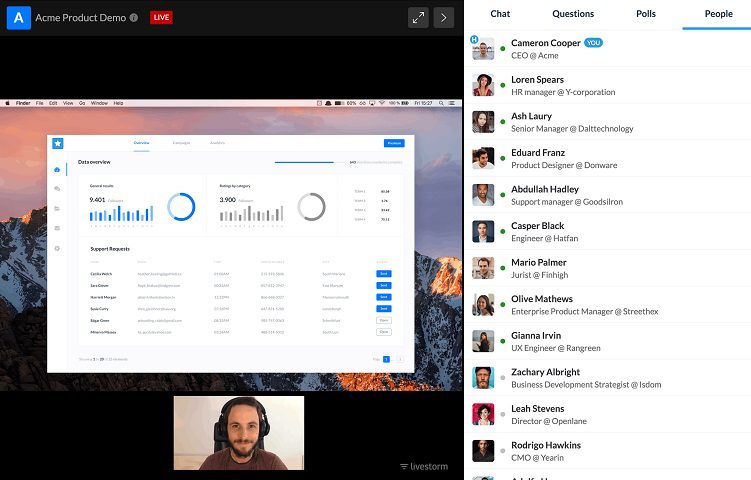
Task: Select the home icon in dashboard sidebar
Action: [x=57, y=170]
